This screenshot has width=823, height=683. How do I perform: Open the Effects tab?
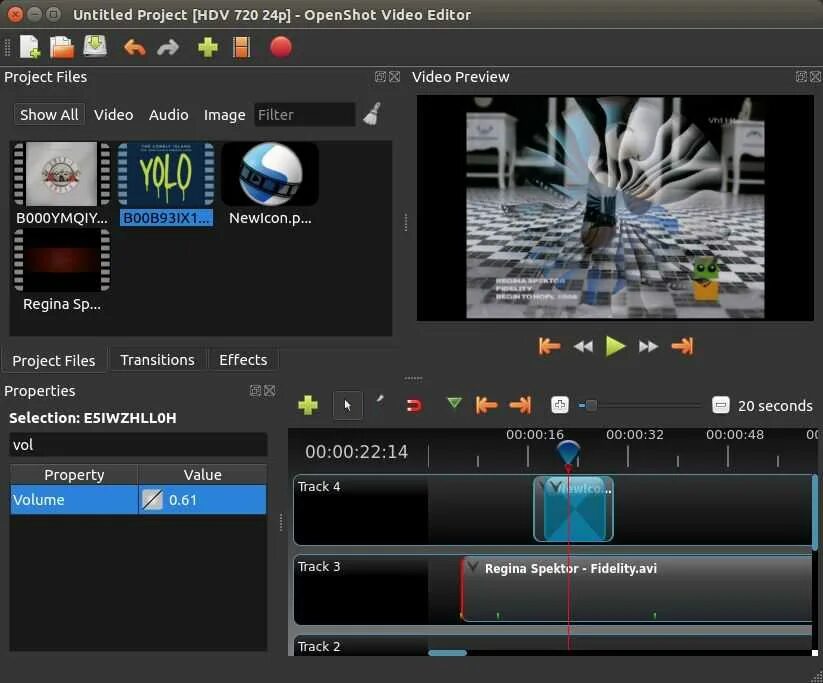pyautogui.click(x=243, y=359)
